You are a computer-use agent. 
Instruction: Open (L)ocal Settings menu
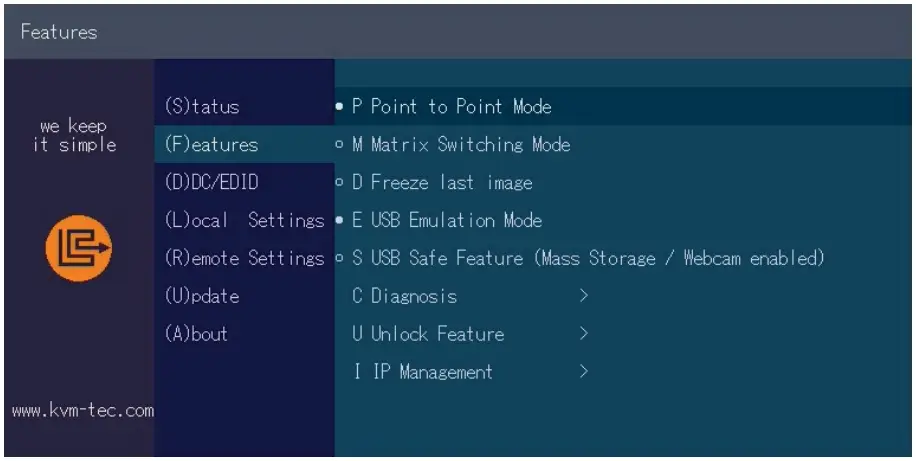243,220
